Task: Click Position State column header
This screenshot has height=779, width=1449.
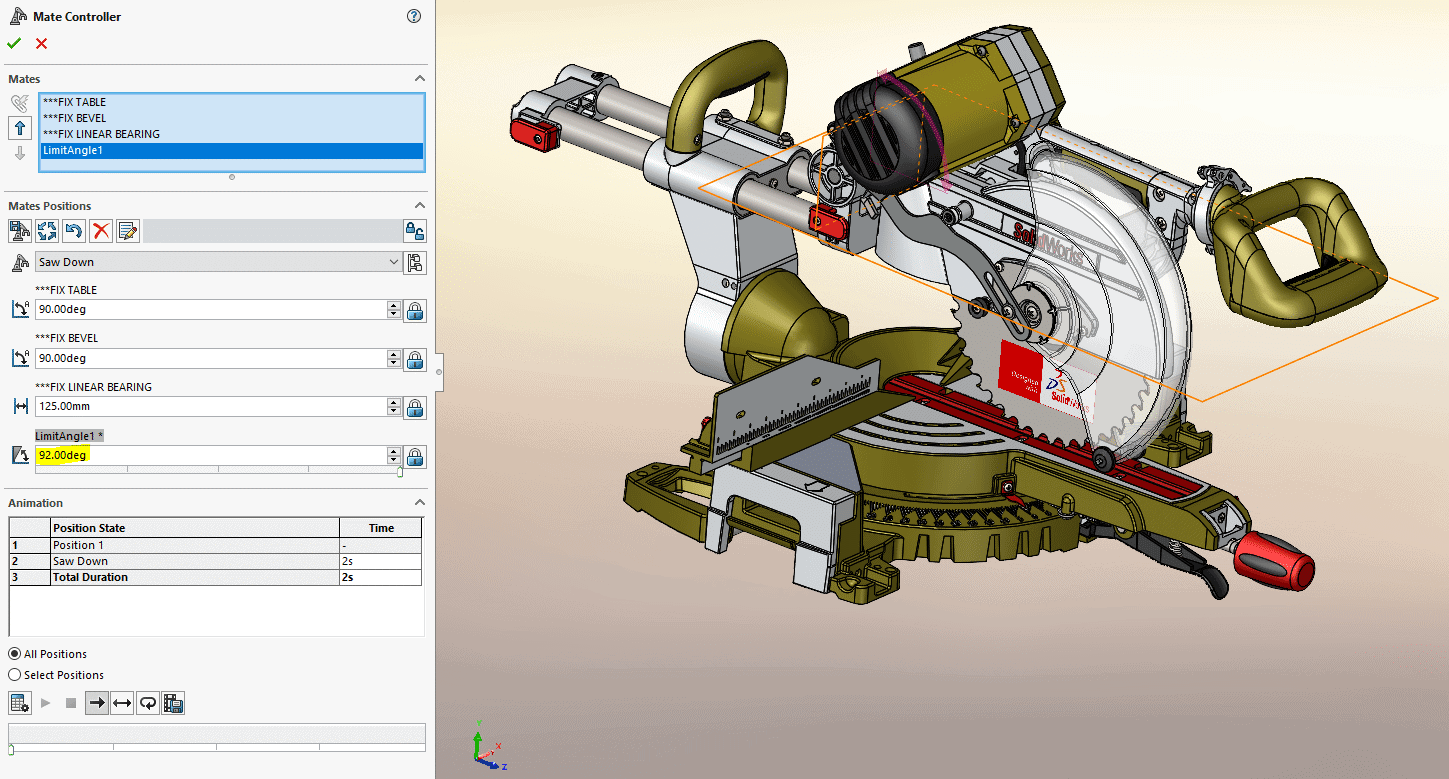Action: [x=195, y=528]
